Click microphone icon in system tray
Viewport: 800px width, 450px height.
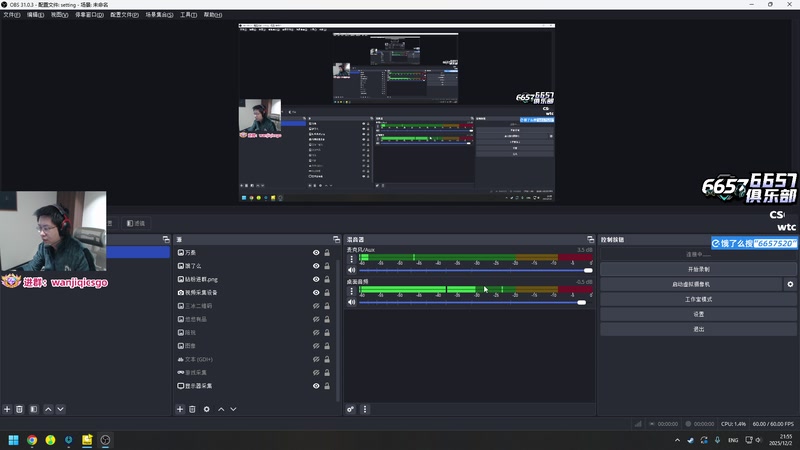tap(717, 440)
